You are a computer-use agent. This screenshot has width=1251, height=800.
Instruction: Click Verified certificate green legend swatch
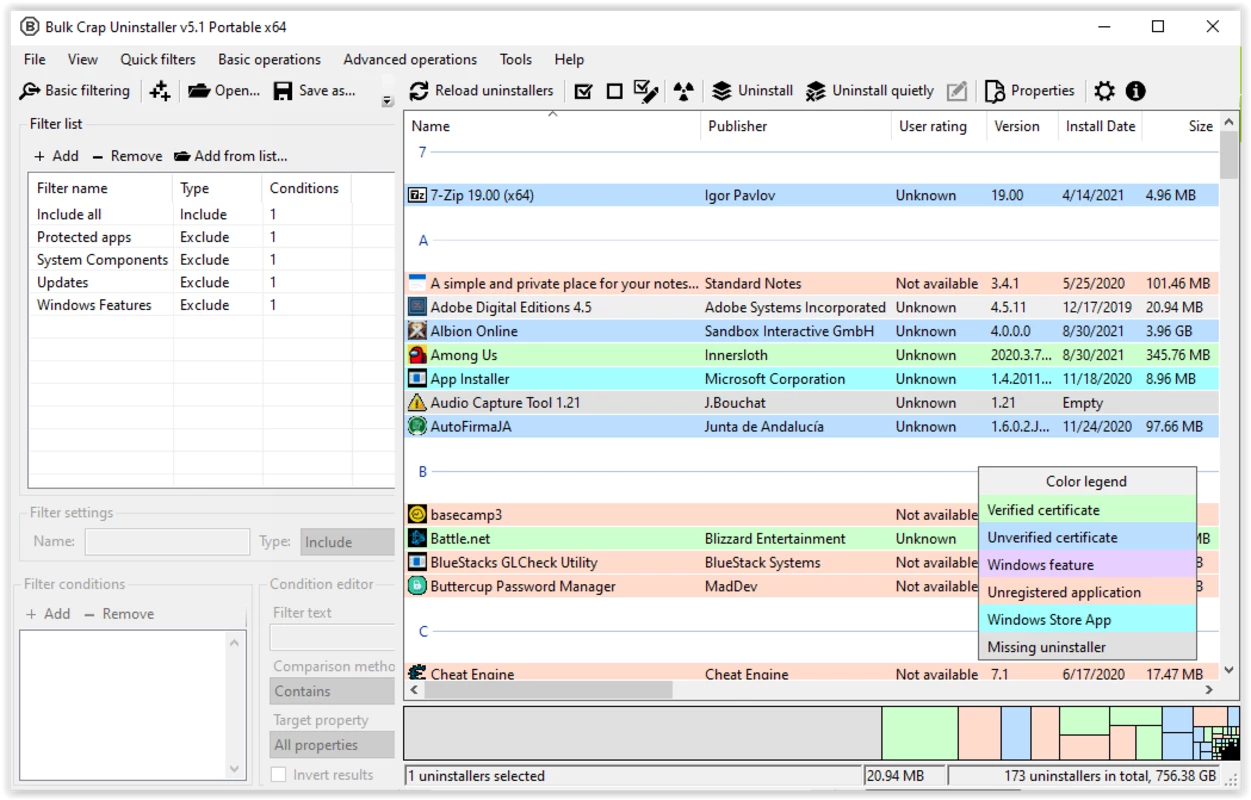(x=1087, y=510)
